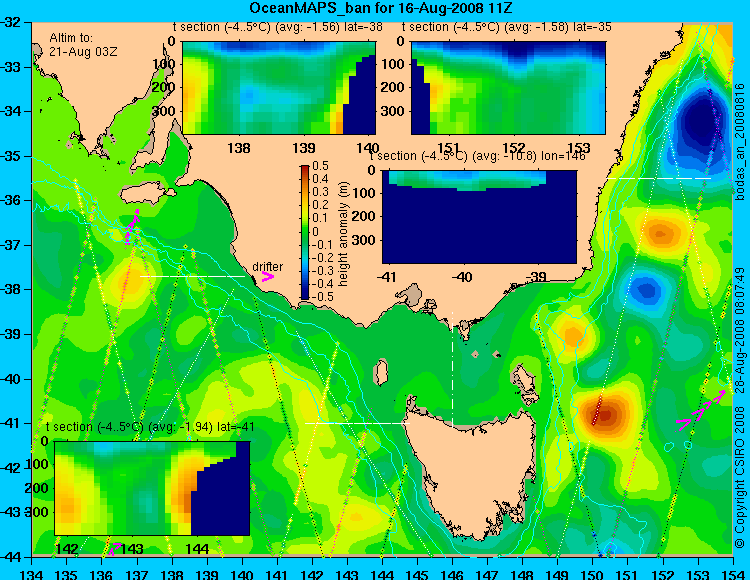Click the '28-Aug-2008 08:07:49' timestamp
This screenshot has height=580, width=750.
(740, 329)
